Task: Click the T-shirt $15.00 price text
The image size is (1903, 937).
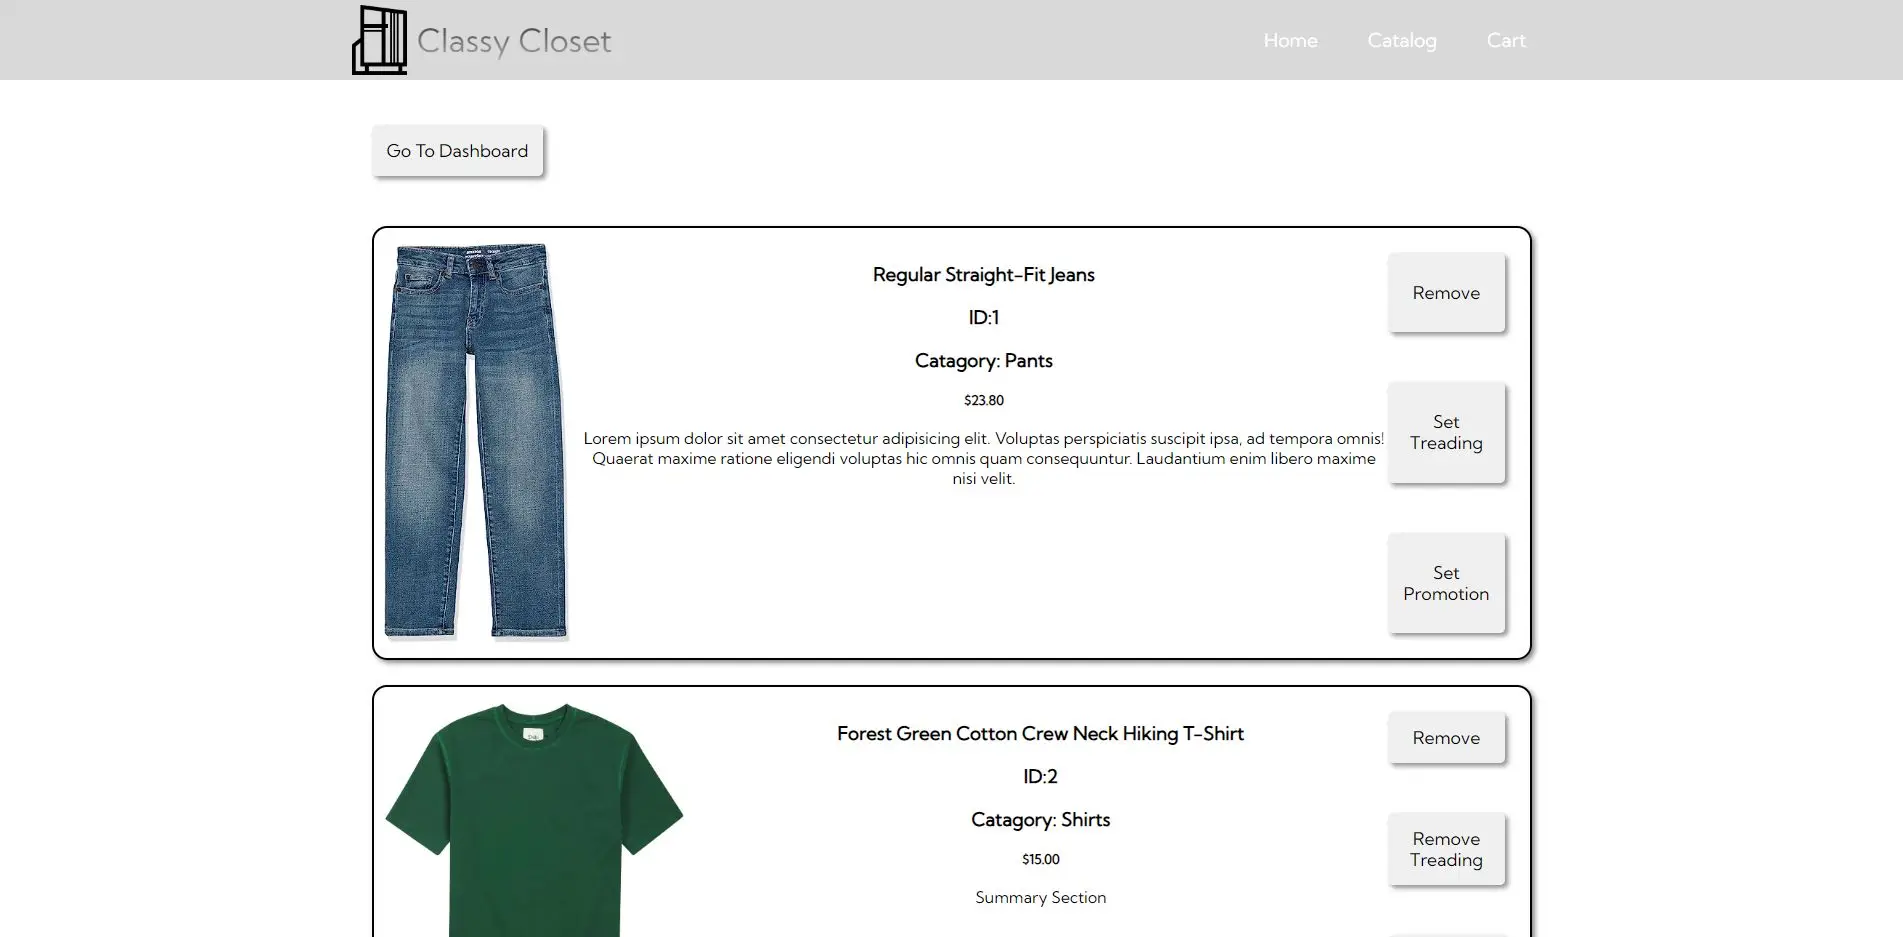Action: pyautogui.click(x=1040, y=859)
